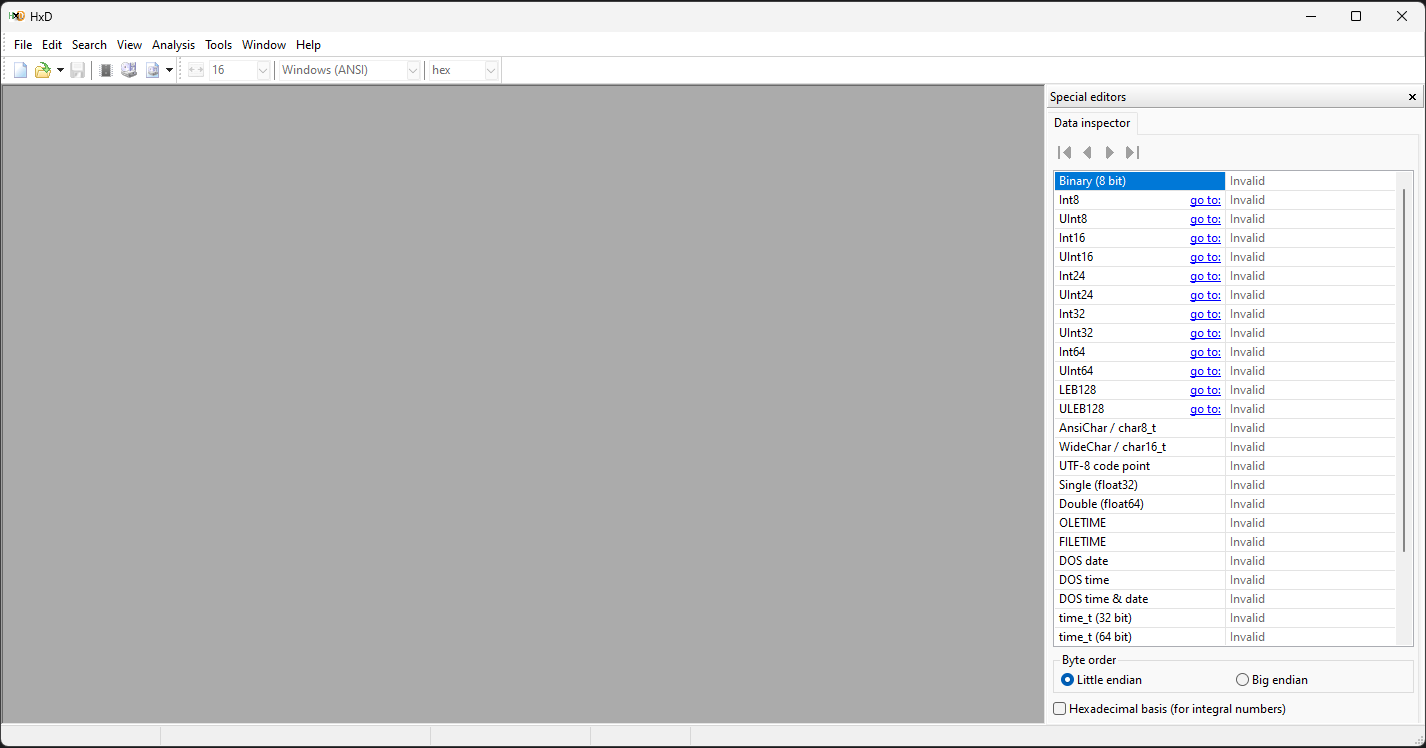Select the AnsiChar / char8_t row
Screen dimensions: 1426x748
click(x=1225, y=428)
